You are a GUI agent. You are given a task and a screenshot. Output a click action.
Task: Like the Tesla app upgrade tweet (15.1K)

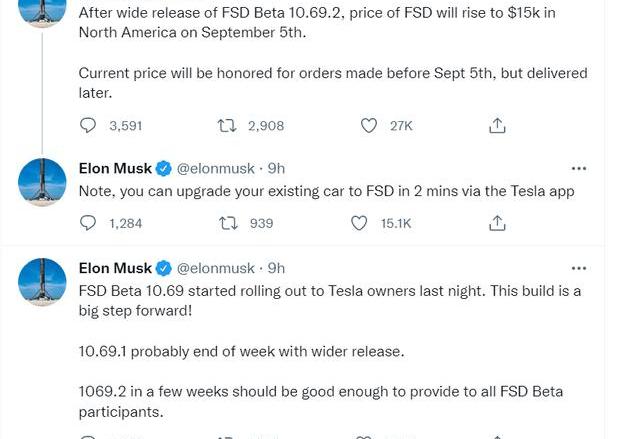[x=359, y=223]
